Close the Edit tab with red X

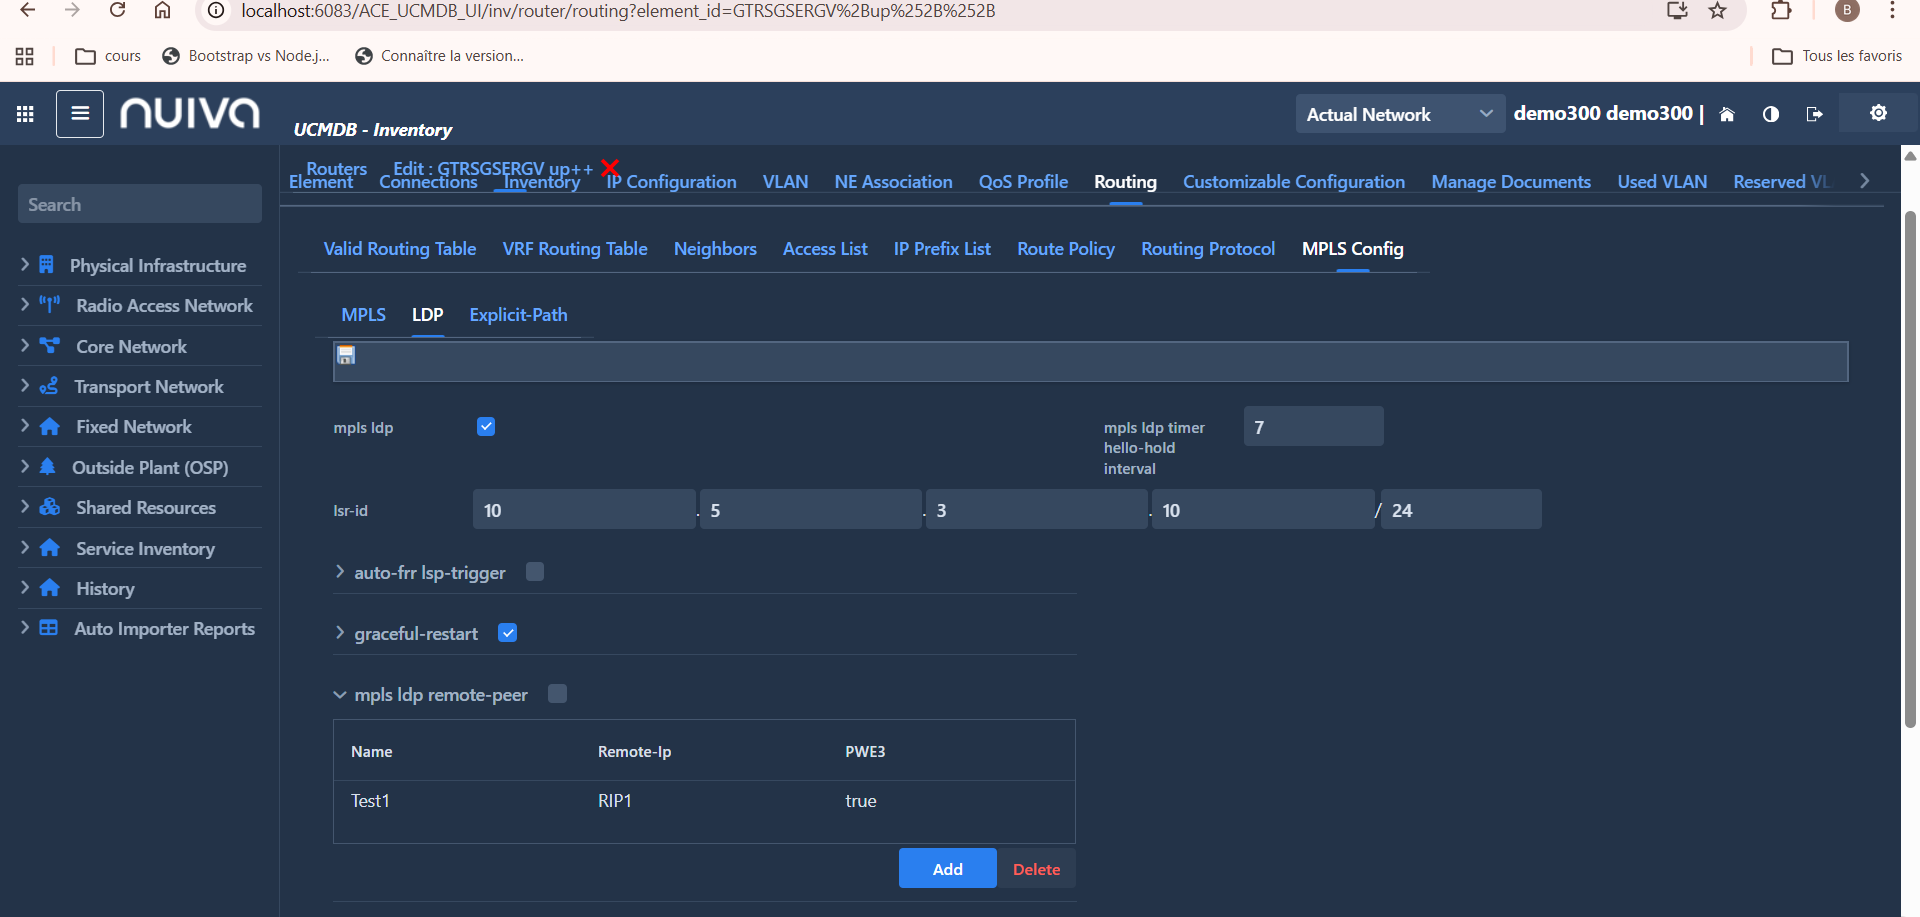610,167
